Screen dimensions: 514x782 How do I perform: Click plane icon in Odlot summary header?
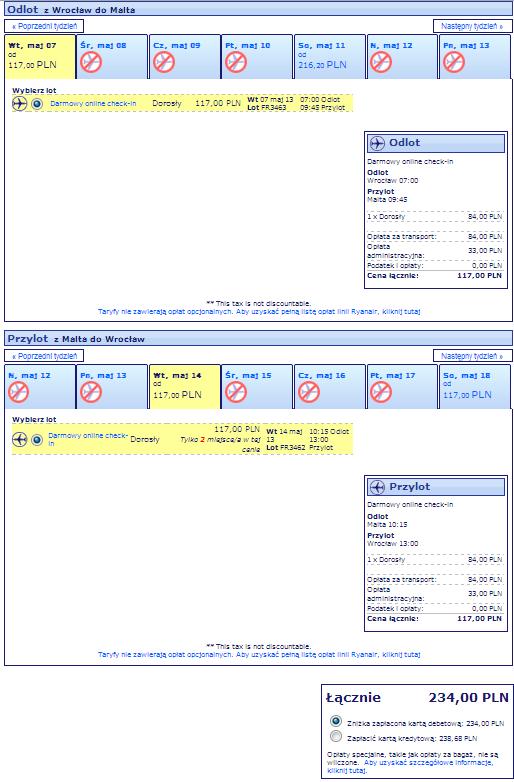pos(377,143)
